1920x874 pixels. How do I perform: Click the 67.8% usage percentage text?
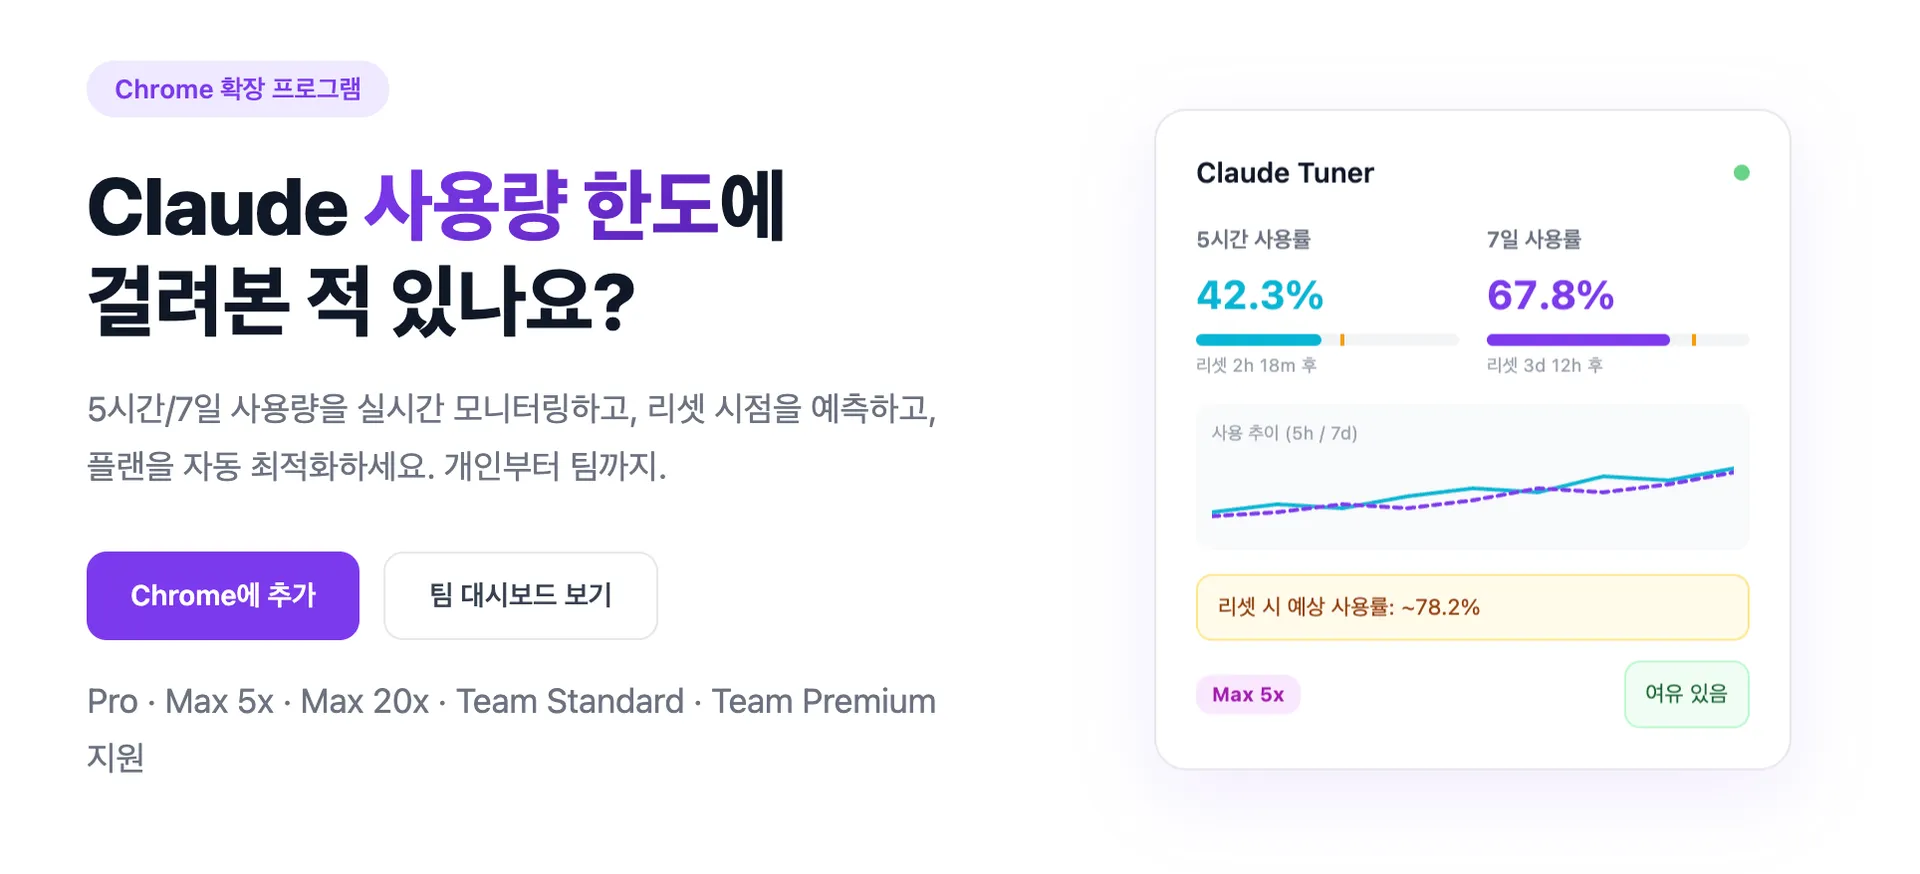(x=1551, y=296)
